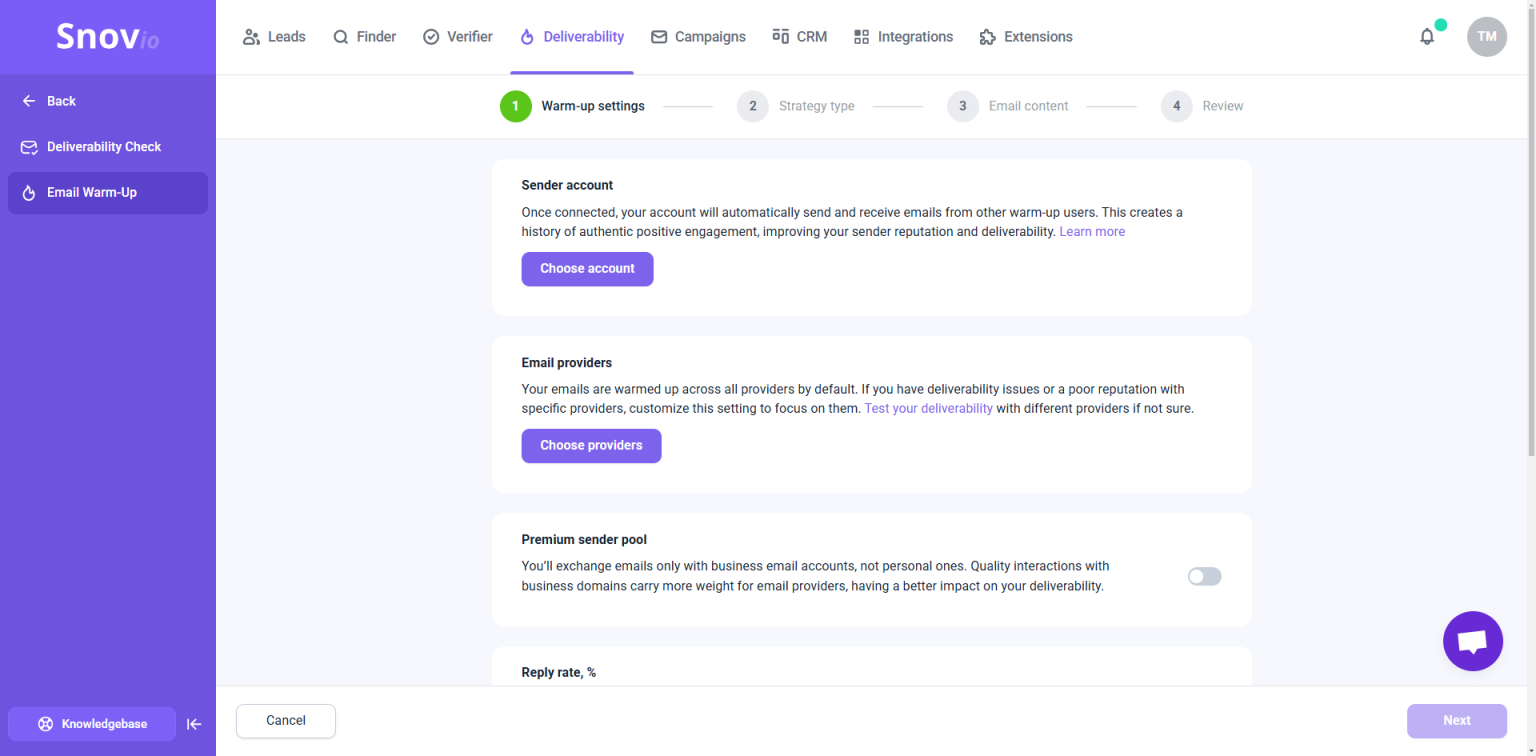Screen dimensions: 1536x756
Task: Open the live chat bubble
Action: [1473, 641]
